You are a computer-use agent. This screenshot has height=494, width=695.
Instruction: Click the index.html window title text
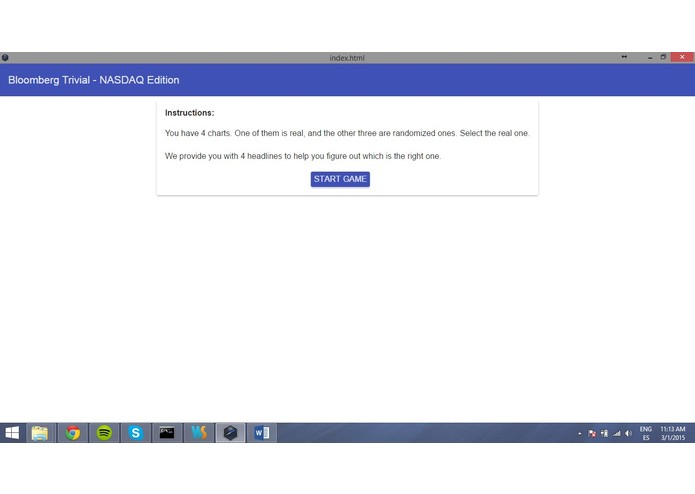tap(347, 58)
